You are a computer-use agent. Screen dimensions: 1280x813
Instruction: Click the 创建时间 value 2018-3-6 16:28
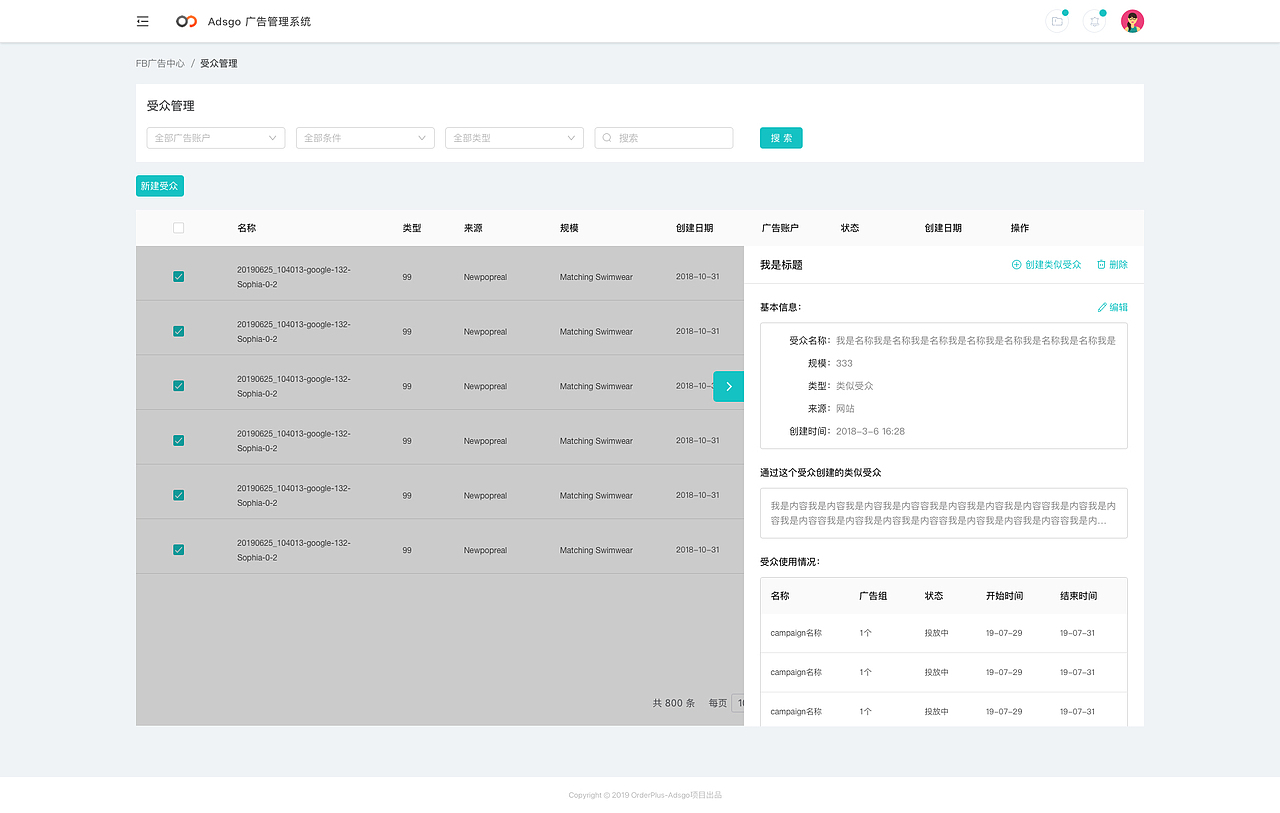(x=870, y=431)
